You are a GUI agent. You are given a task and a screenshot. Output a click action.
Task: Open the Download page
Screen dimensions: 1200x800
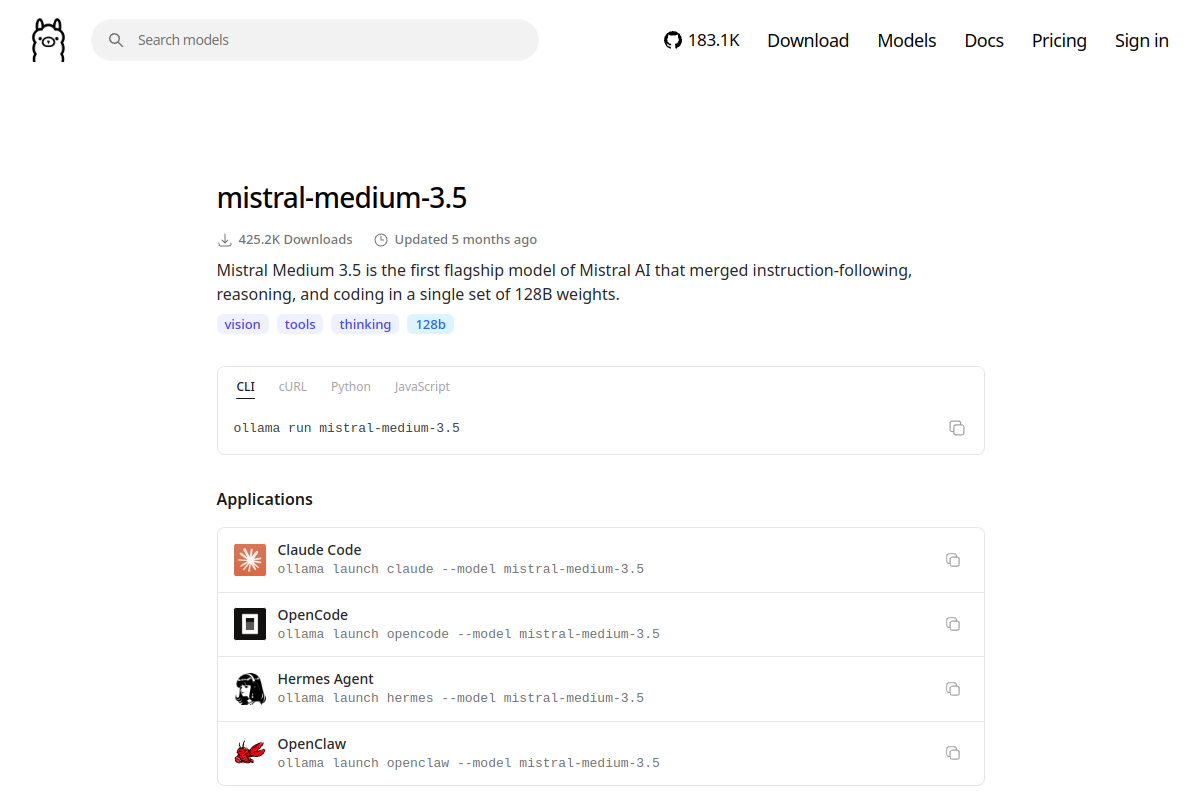[x=808, y=40]
